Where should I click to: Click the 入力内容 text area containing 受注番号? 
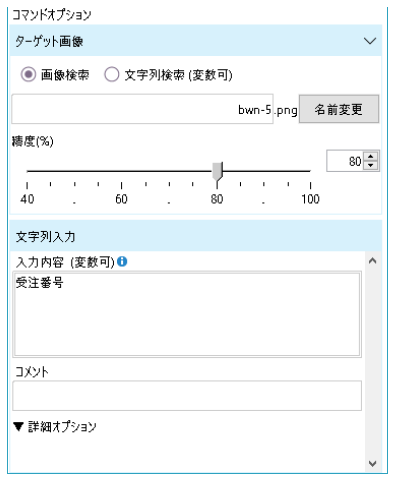coord(187,314)
